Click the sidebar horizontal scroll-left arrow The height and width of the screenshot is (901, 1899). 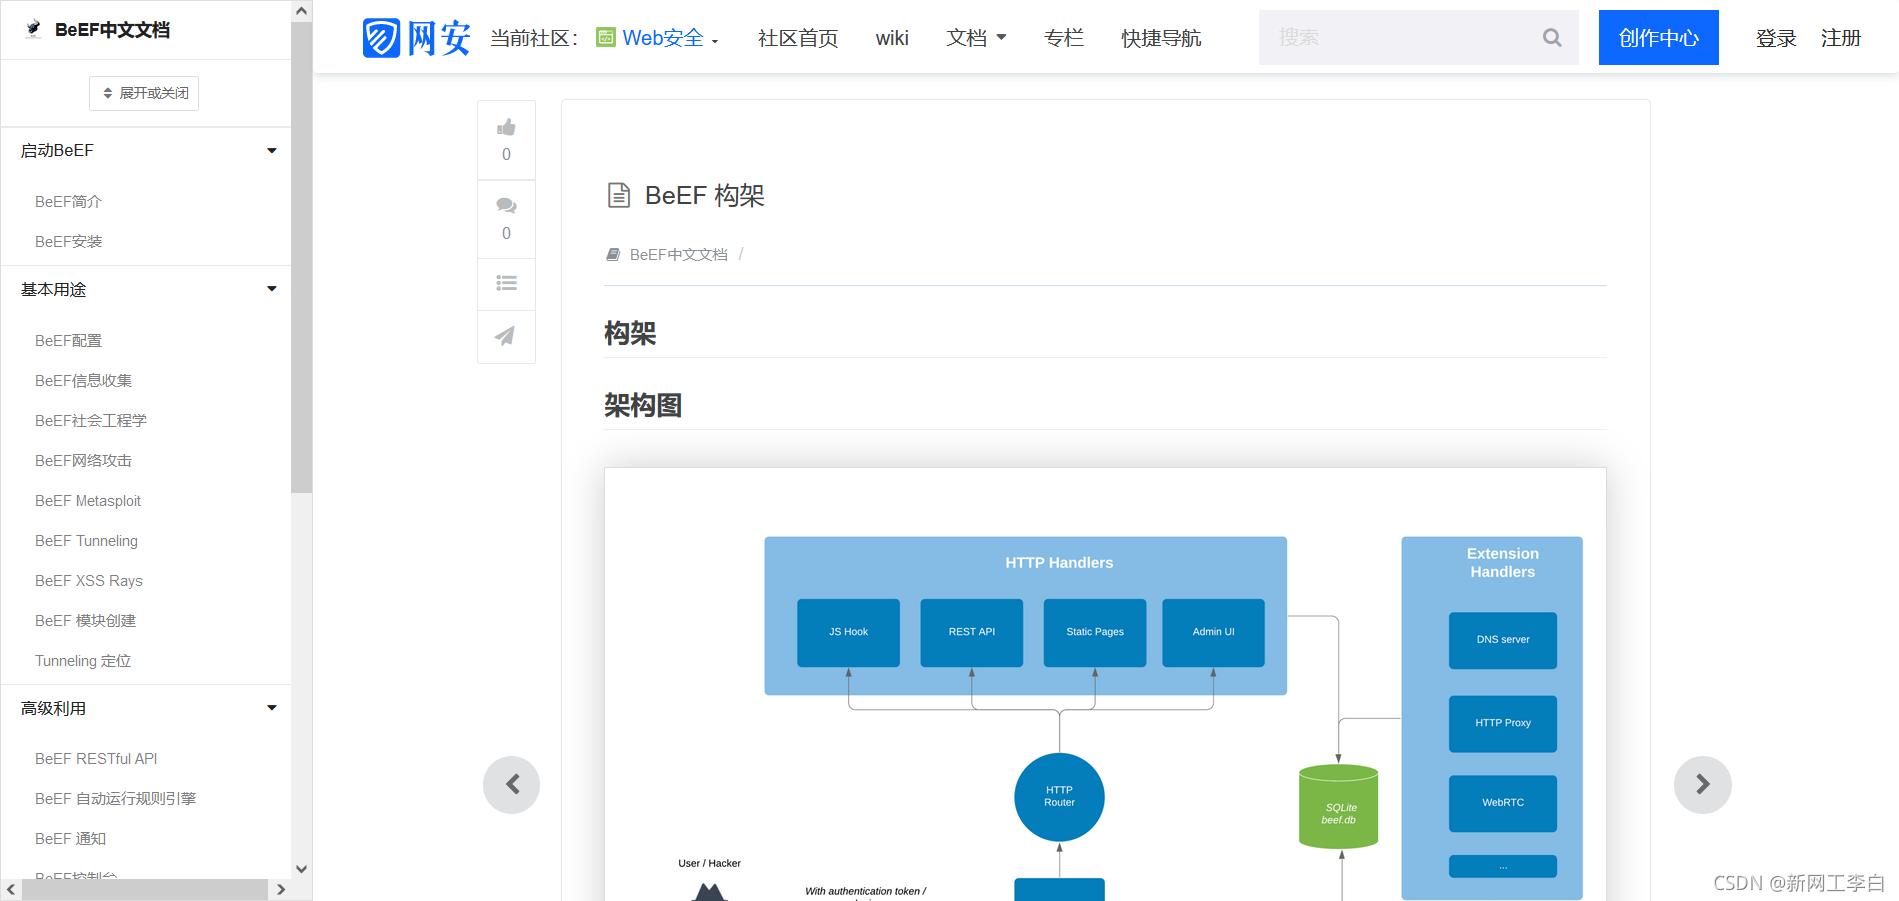(11, 889)
